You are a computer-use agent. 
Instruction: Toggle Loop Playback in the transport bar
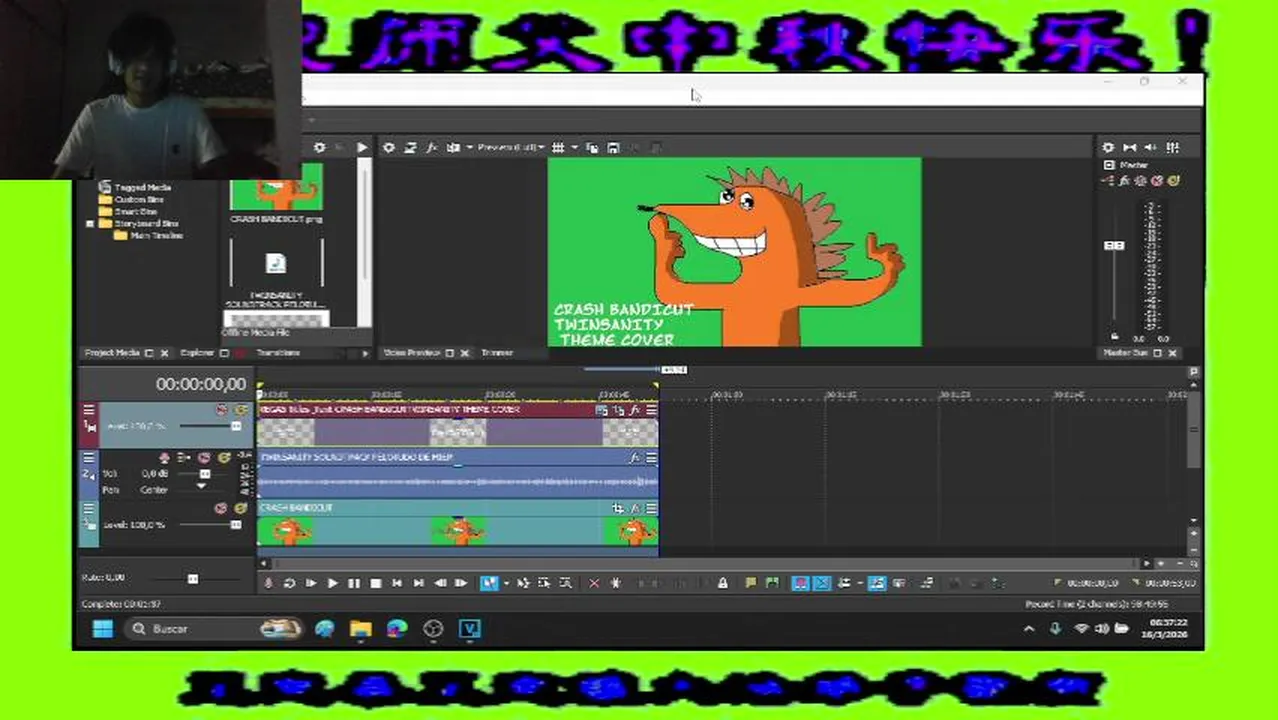click(x=289, y=583)
